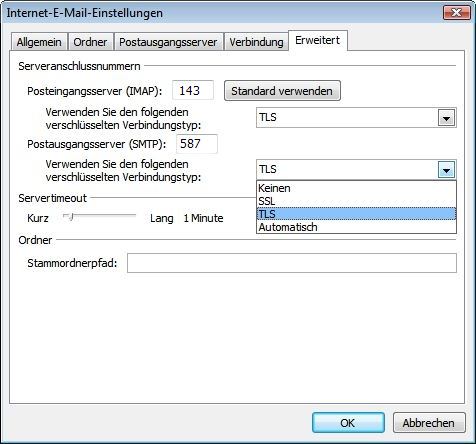Screen dimensions: 476x444
Task: Go to the Verbindung tab
Action: point(256,42)
